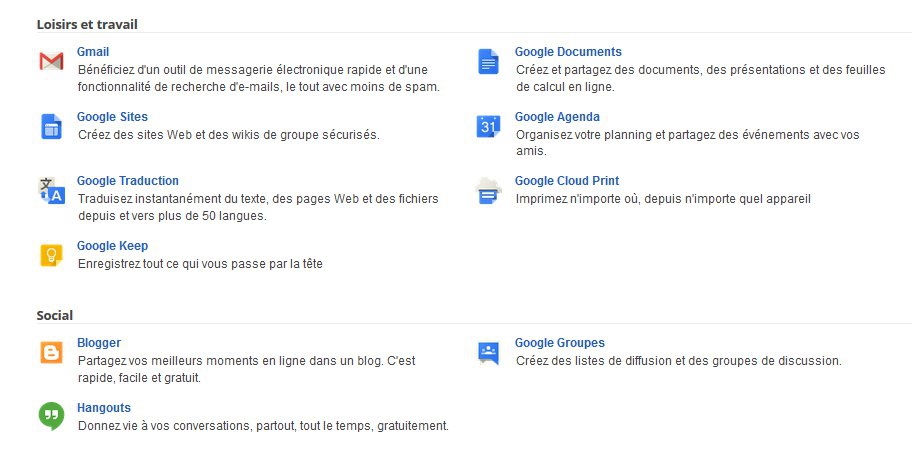The image size is (919, 465).
Task: Follow the Google Cloud Print link
Action: click(x=567, y=181)
